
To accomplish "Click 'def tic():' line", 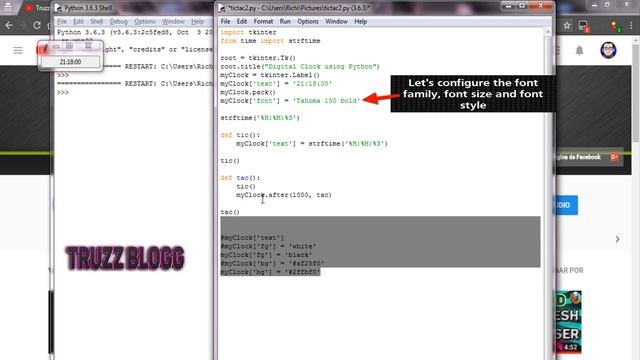I will point(240,135).
